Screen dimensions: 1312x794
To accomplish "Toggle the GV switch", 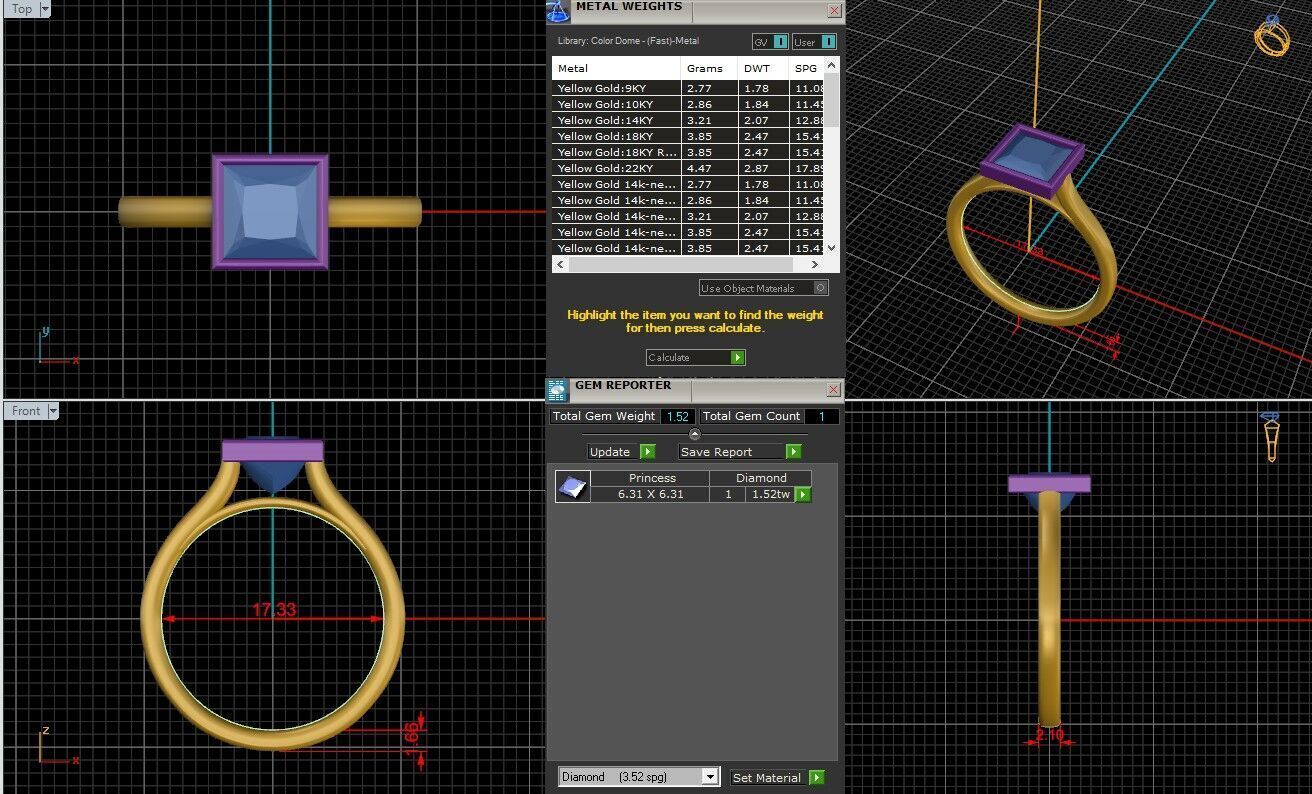I will coord(770,42).
